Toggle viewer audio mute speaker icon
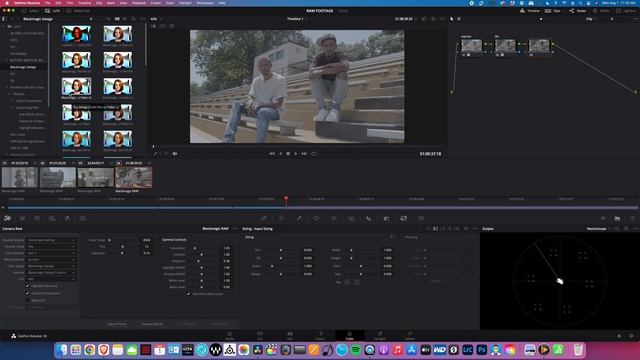The image size is (640, 360). pos(175,154)
